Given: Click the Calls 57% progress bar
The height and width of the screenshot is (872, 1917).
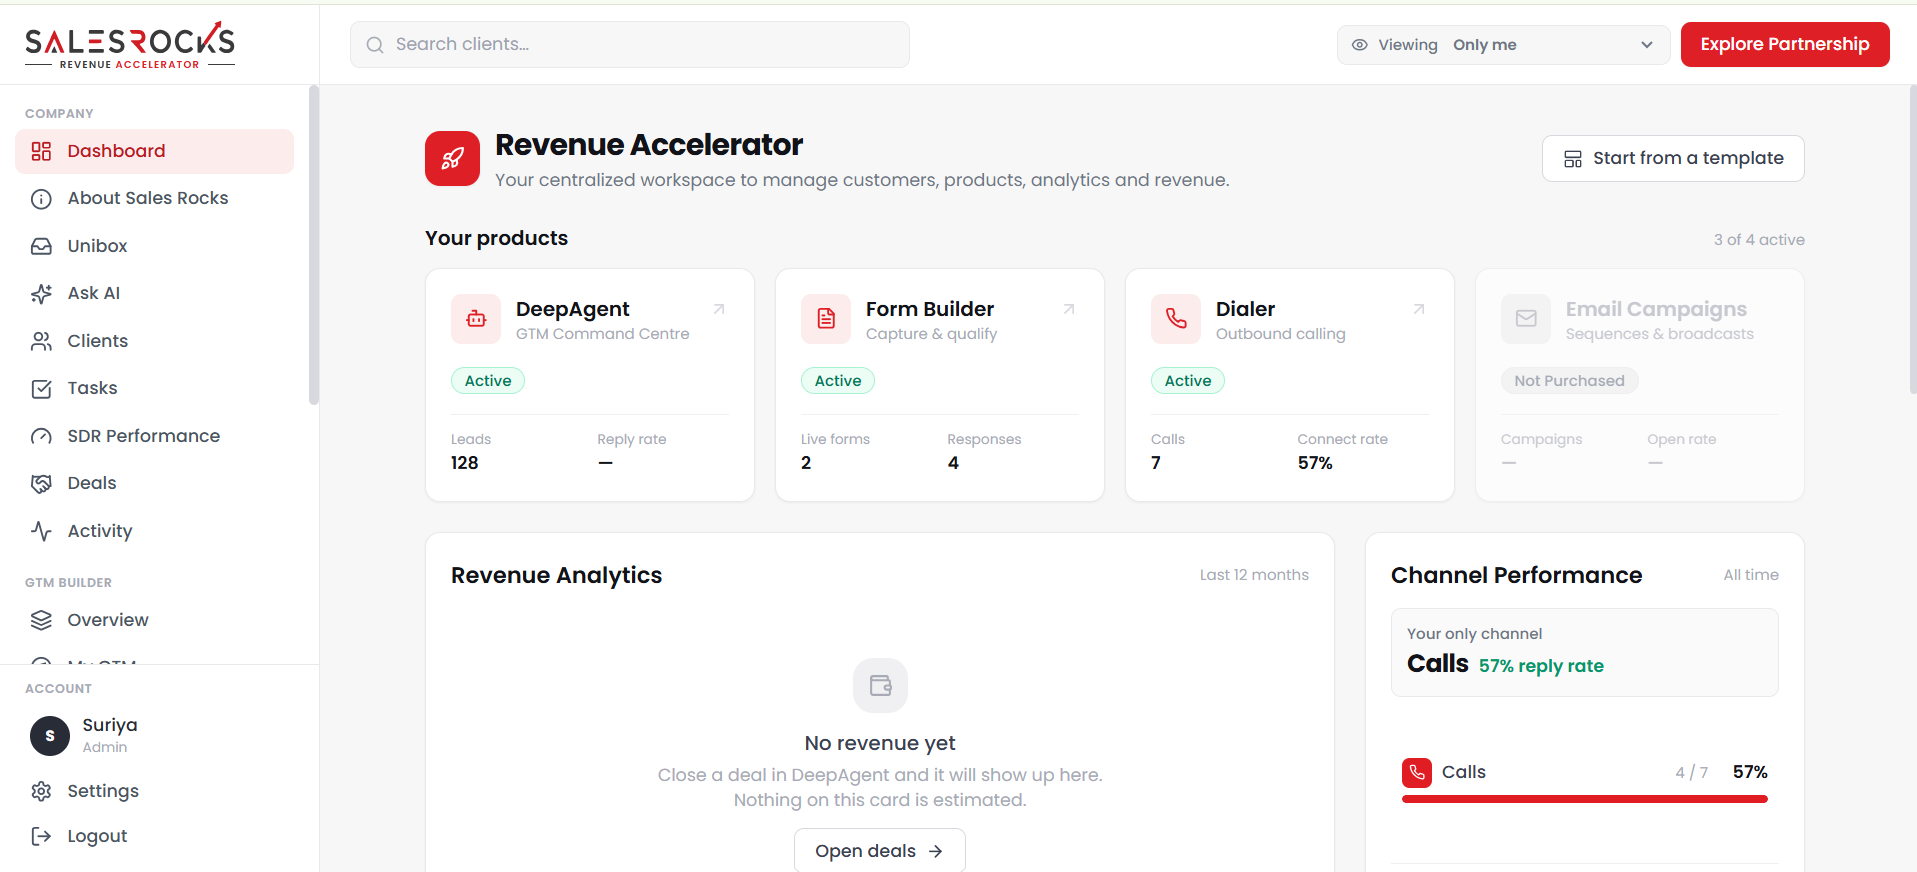Looking at the screenshot, I should (x=1585, y=799).
